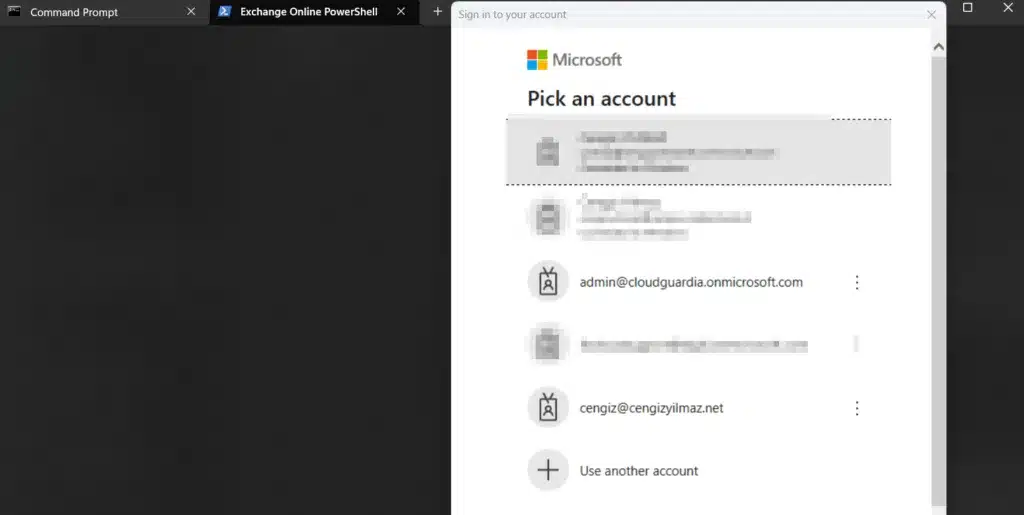
Task: Choose the admin@cloudguardia.onmicrosoft.com account
Action: tap(691, 282)
